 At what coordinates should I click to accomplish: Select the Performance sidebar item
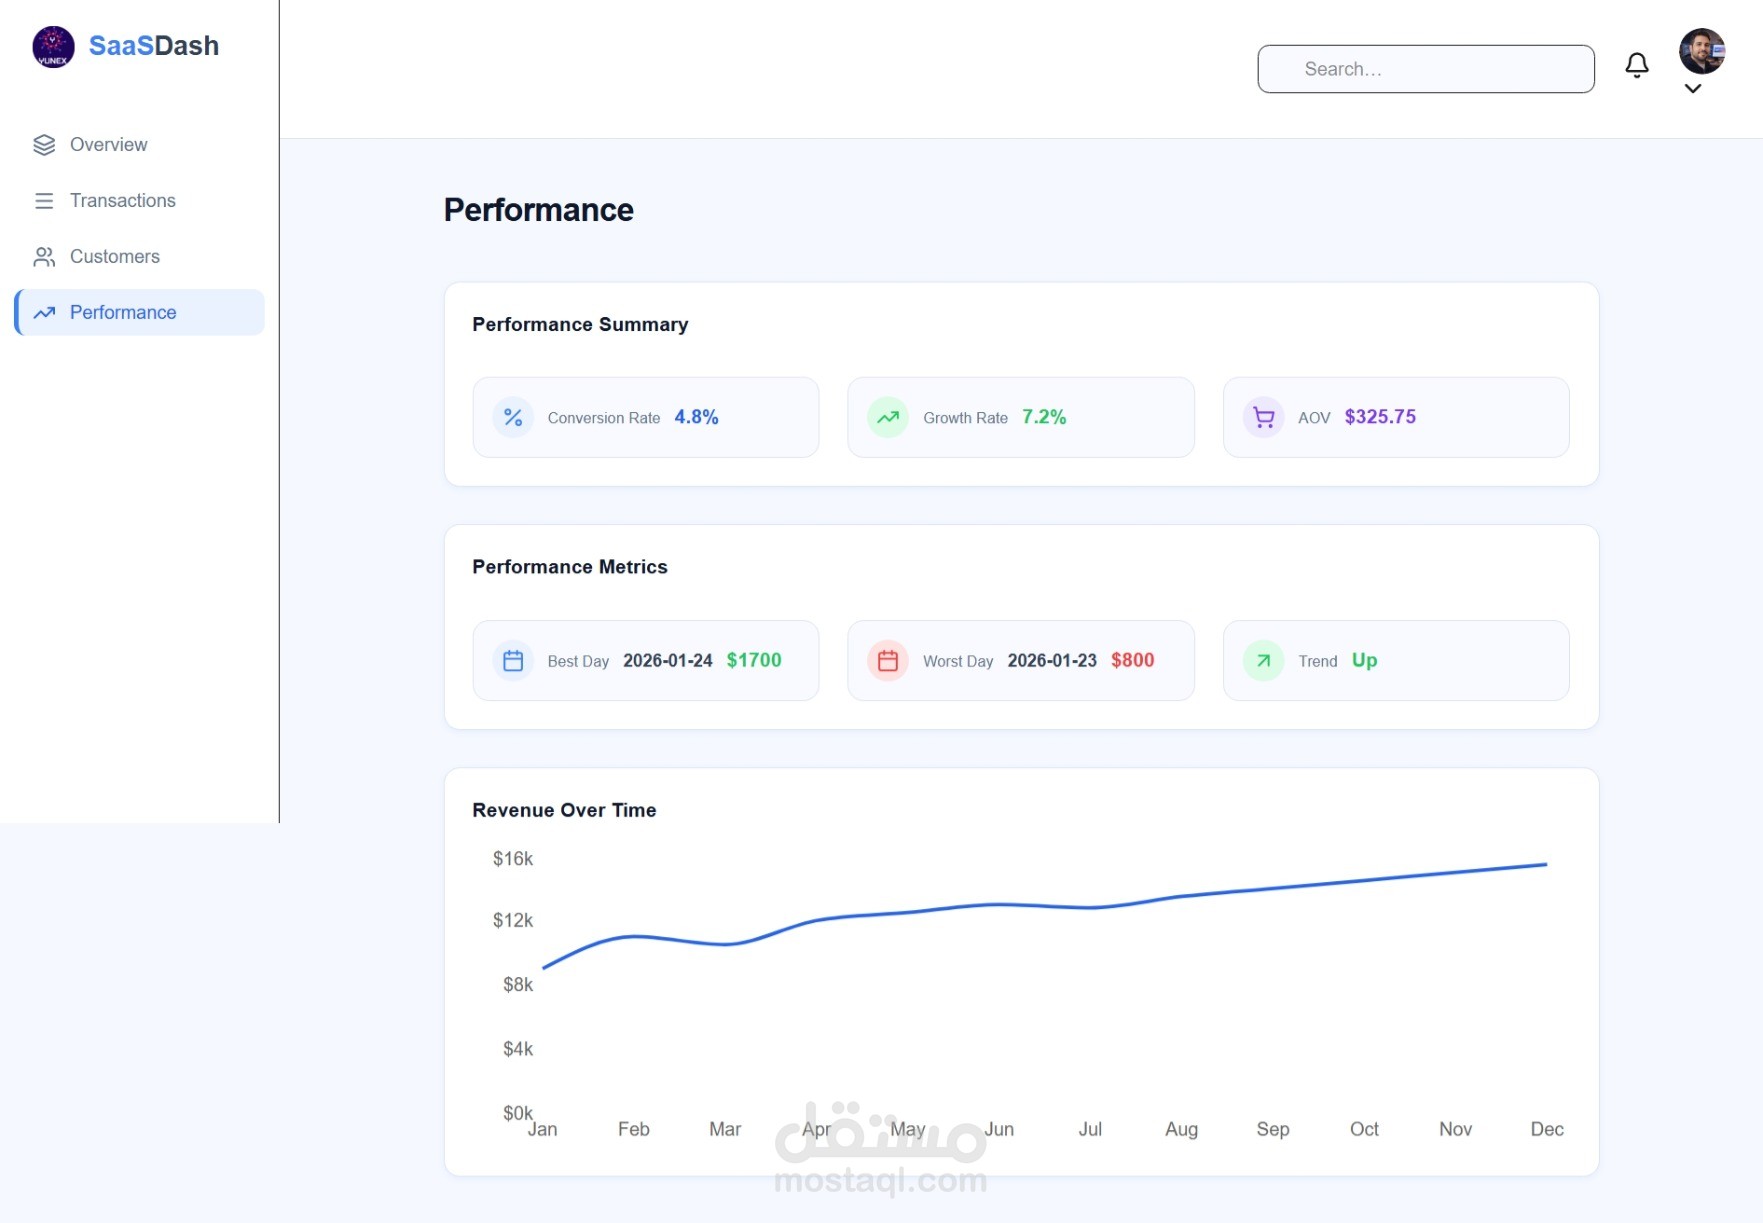coord(123,313)
